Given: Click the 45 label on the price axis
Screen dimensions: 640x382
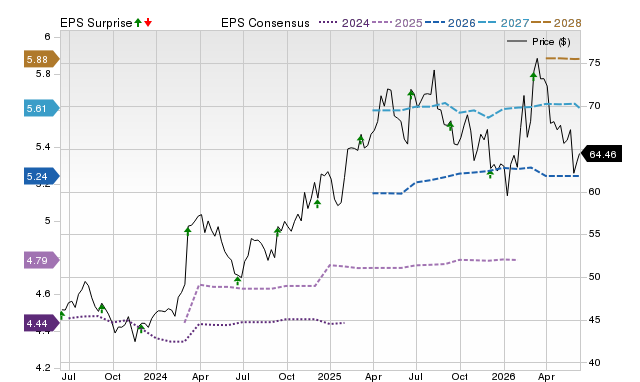Looking at the screenshot, I should (x=594, y=320).
